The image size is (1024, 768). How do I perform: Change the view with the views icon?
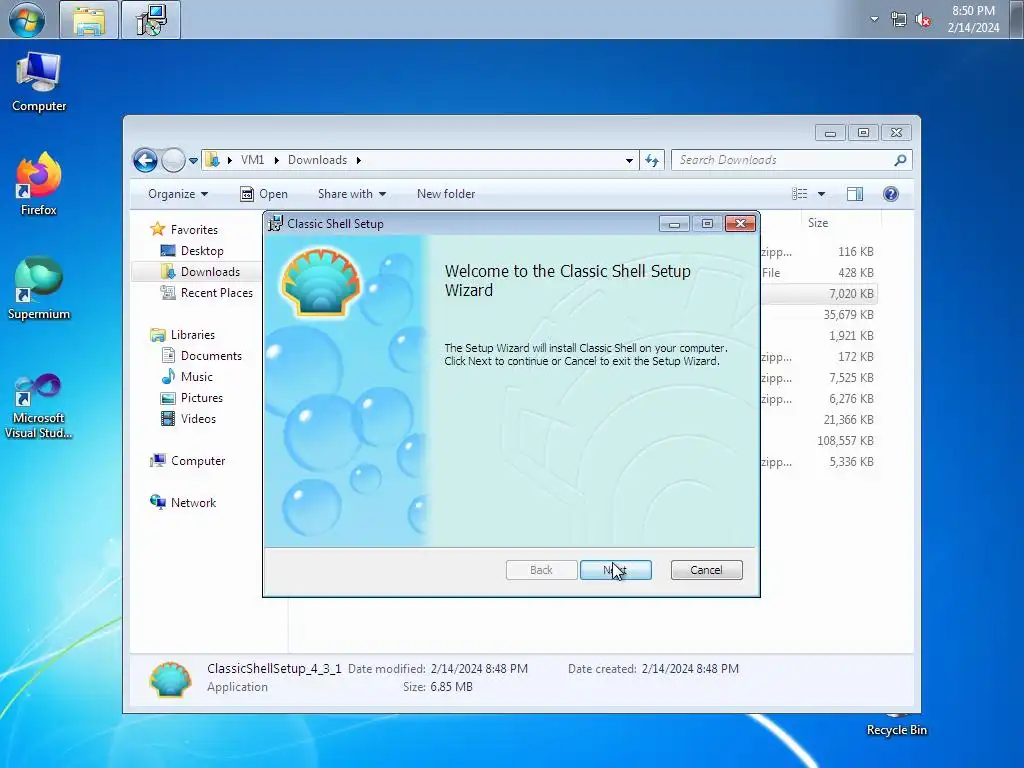[x=799, y=194]
